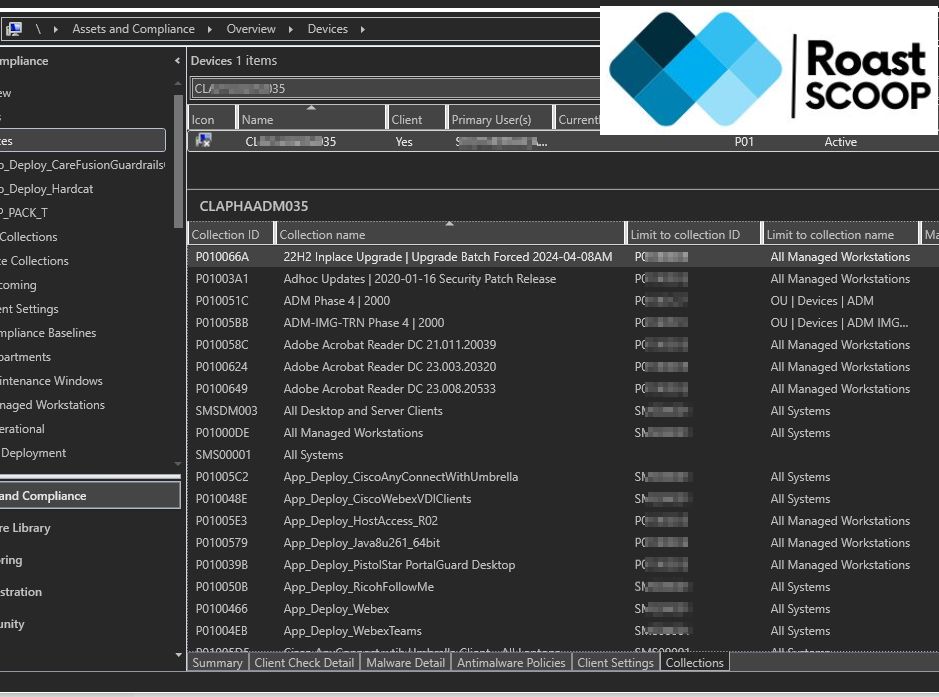This screenshot has width=939, height=697.
Task: Expand navigation pane overflow arrow at bottom
Action: 178,655
